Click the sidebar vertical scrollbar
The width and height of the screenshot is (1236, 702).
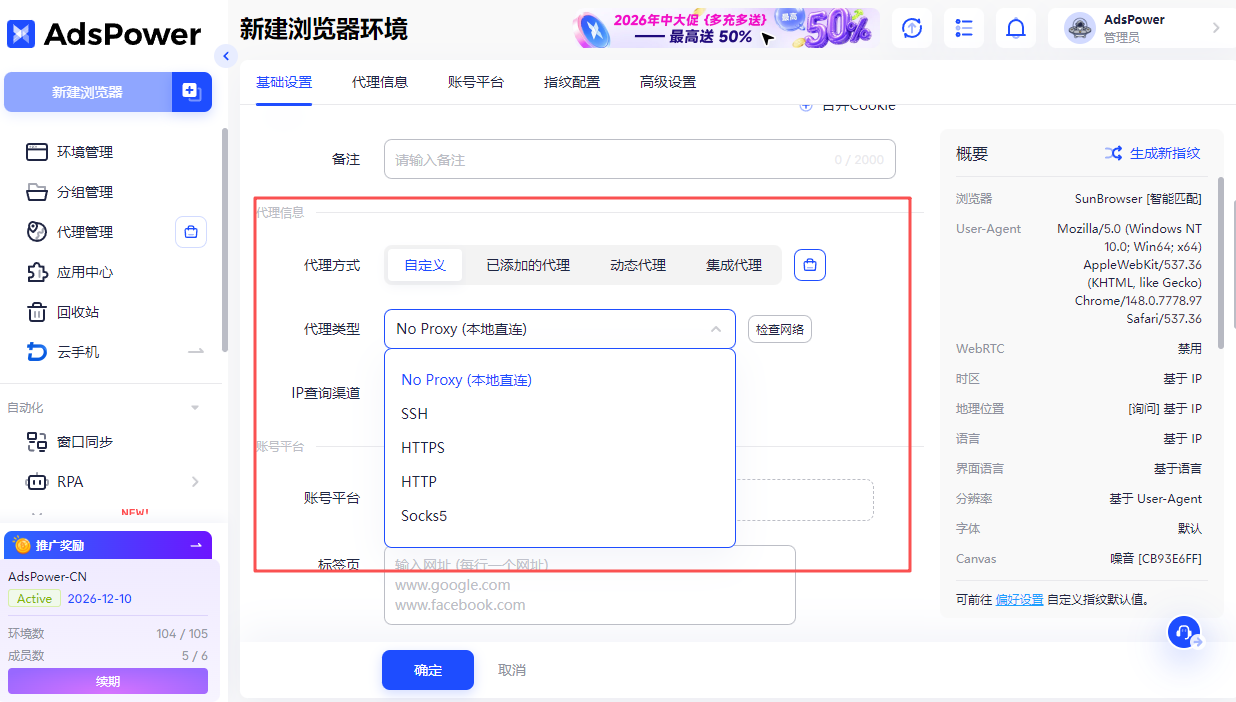(x=225, y=240)
